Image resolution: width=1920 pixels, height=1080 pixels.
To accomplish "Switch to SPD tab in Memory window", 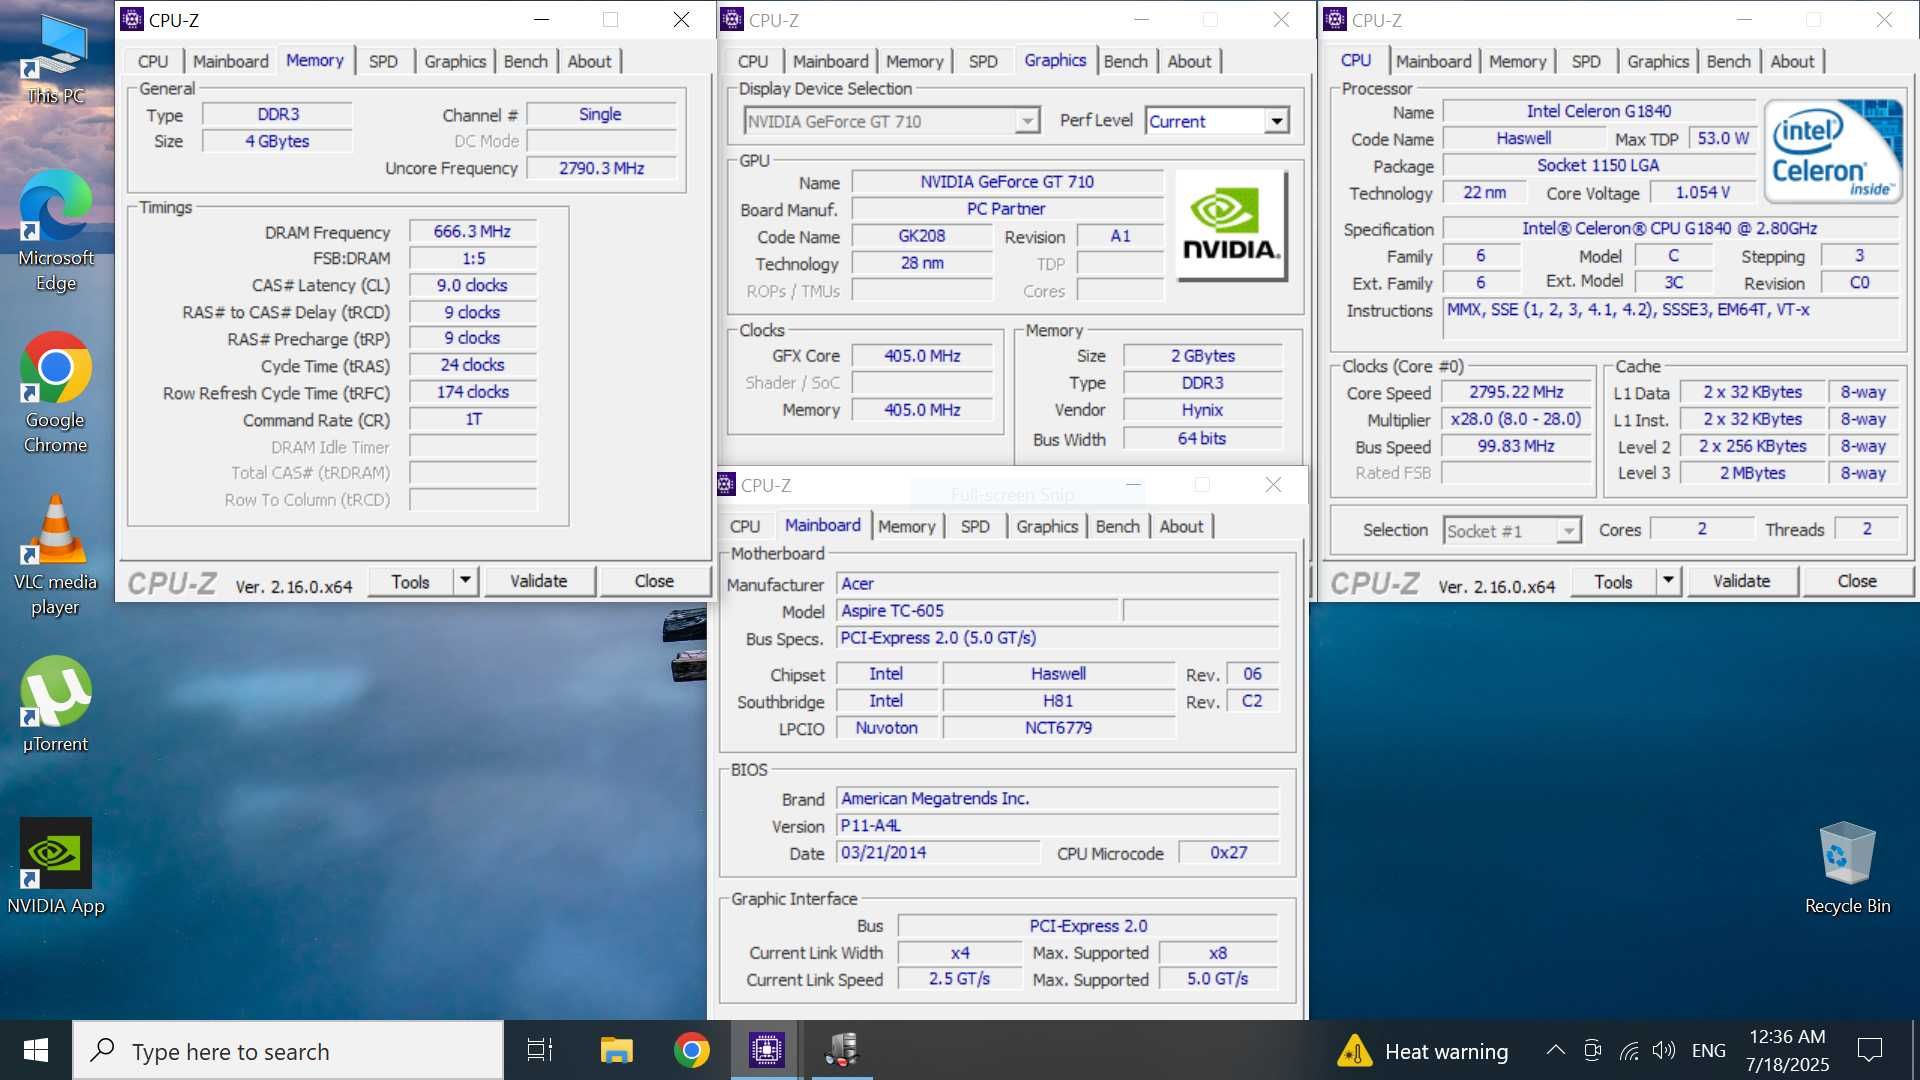I will [383, 61].
